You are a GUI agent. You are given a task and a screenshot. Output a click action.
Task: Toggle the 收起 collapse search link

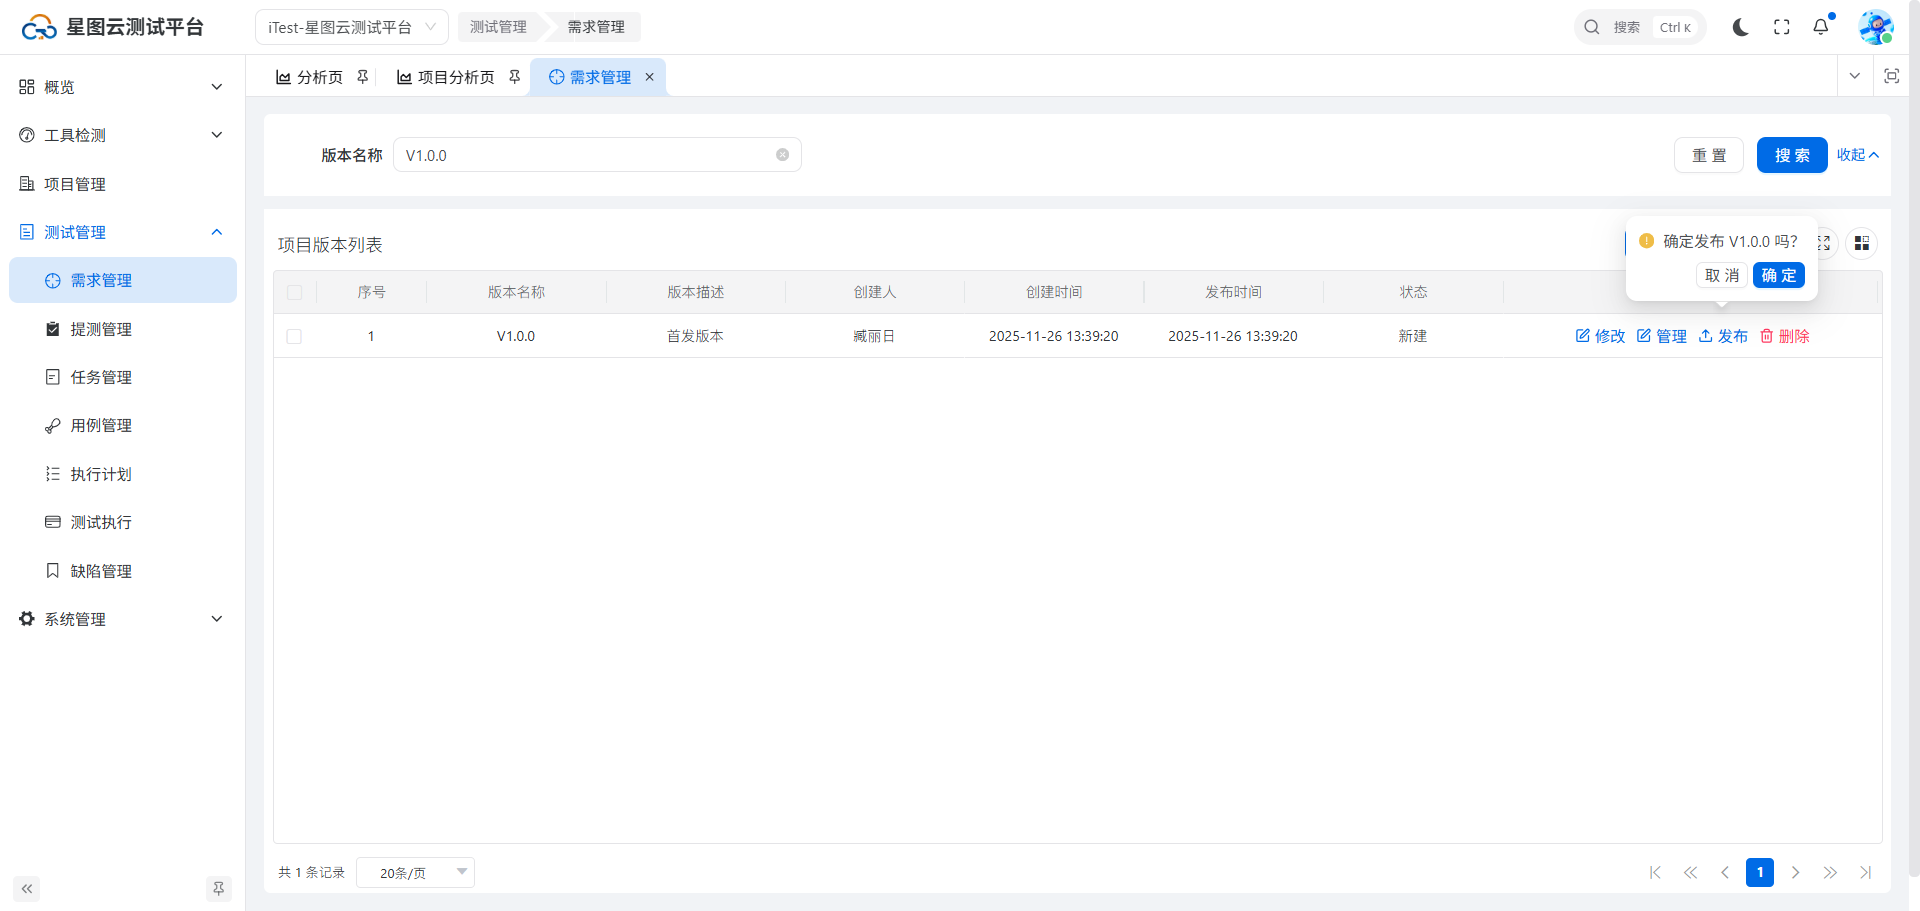pyautogui.click(x=1857, y=155)
